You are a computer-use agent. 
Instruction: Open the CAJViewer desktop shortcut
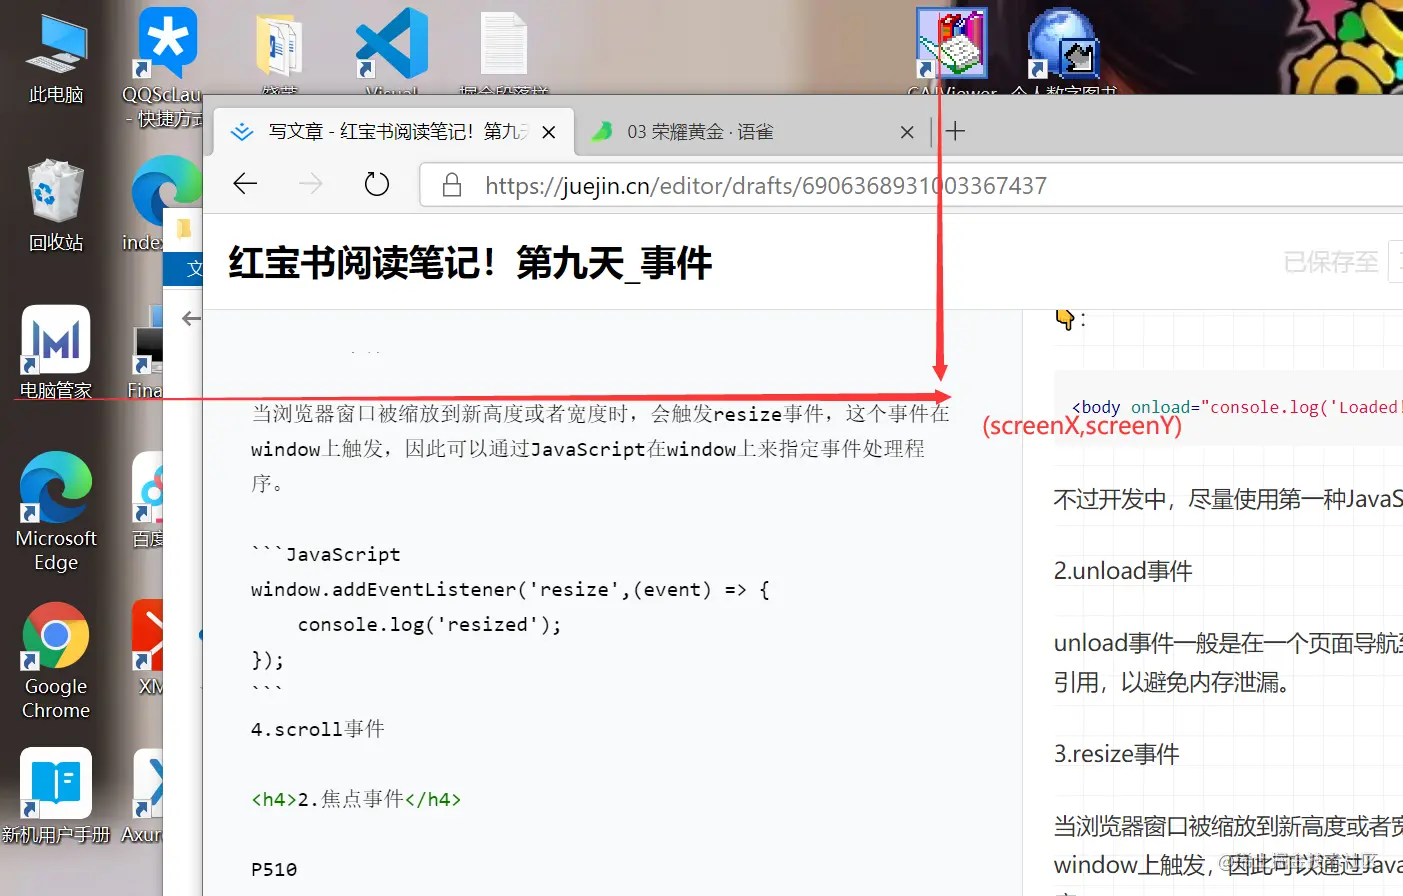[x=951, y=48]
